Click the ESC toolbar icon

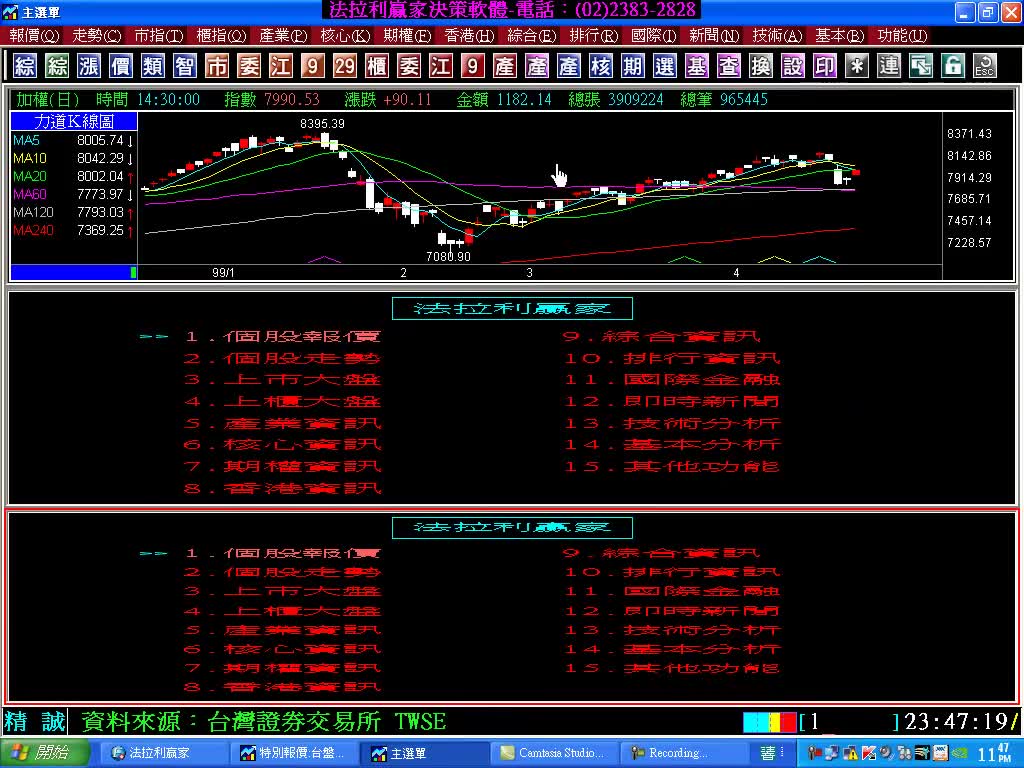click(x=985, y=66)
